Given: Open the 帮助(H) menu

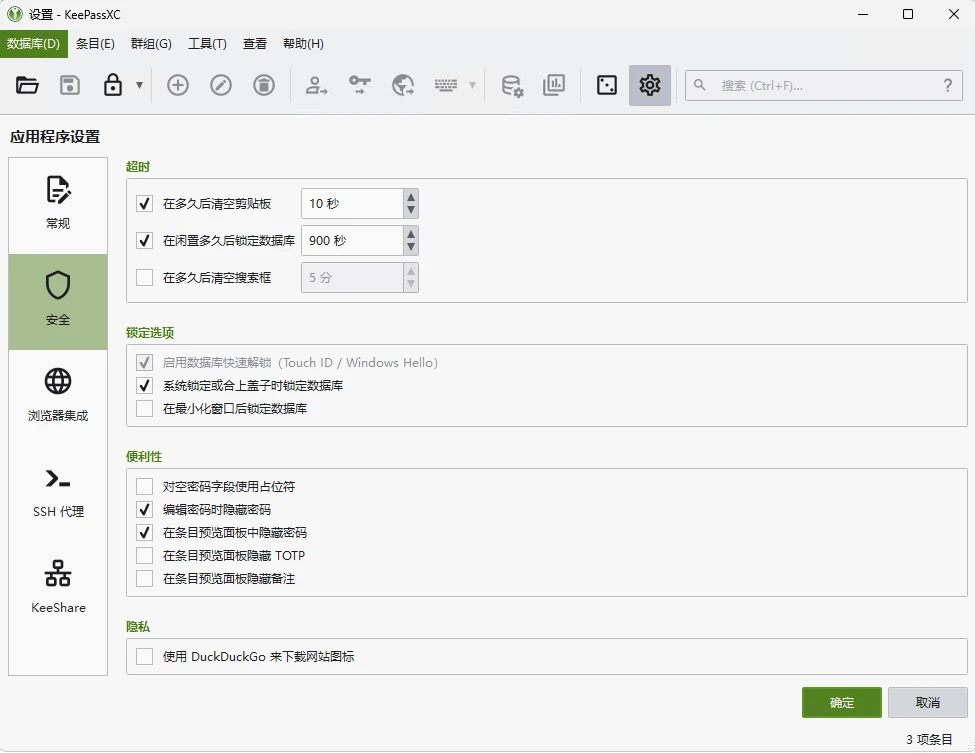Looking at the screenshot, I should [303, 44].
